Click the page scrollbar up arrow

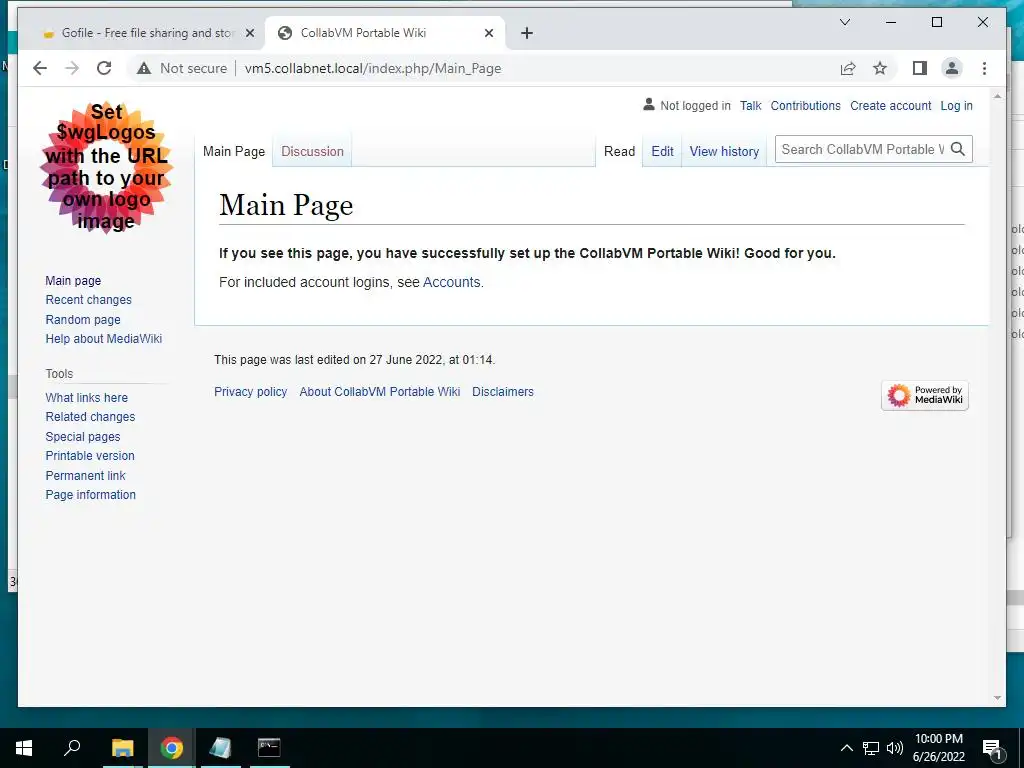[x=997, y=96]
